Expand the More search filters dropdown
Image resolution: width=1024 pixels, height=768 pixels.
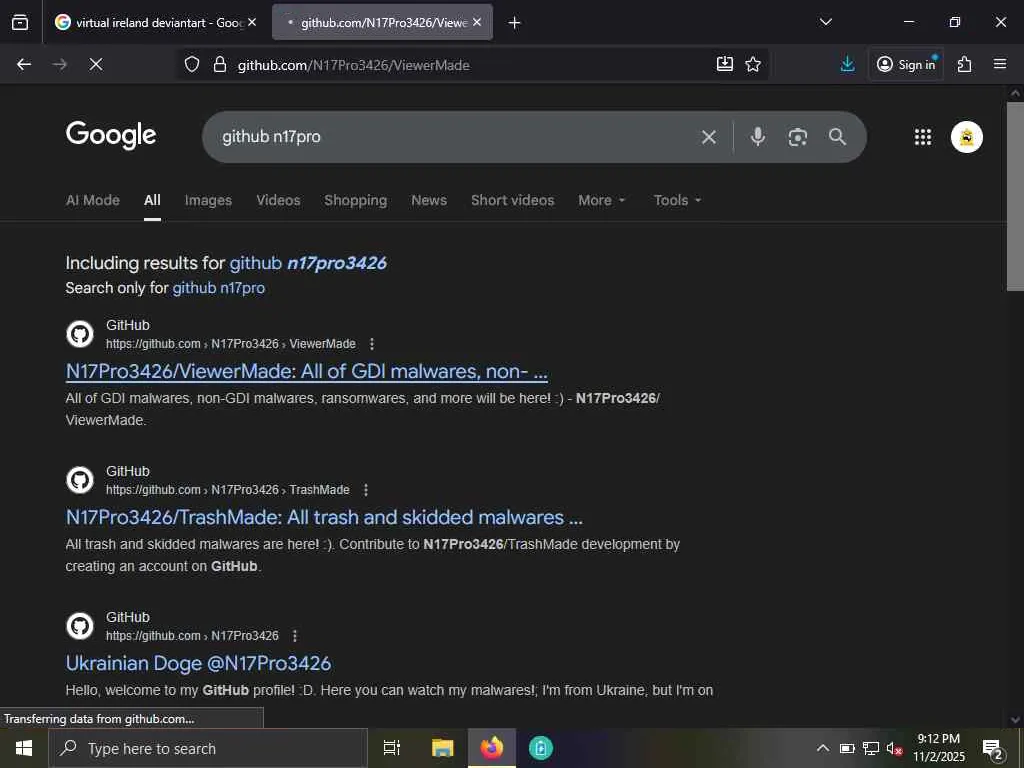point(601,200)
